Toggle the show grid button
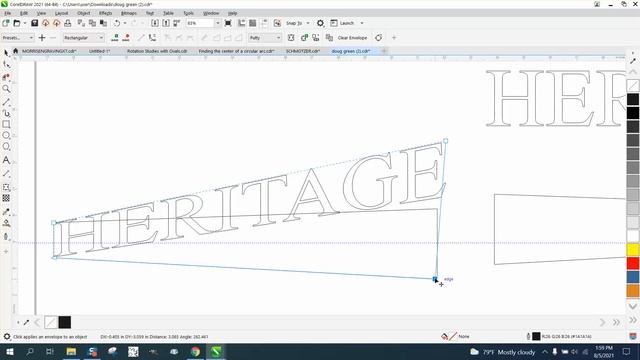The image size is (640, 360). [253, 23]
